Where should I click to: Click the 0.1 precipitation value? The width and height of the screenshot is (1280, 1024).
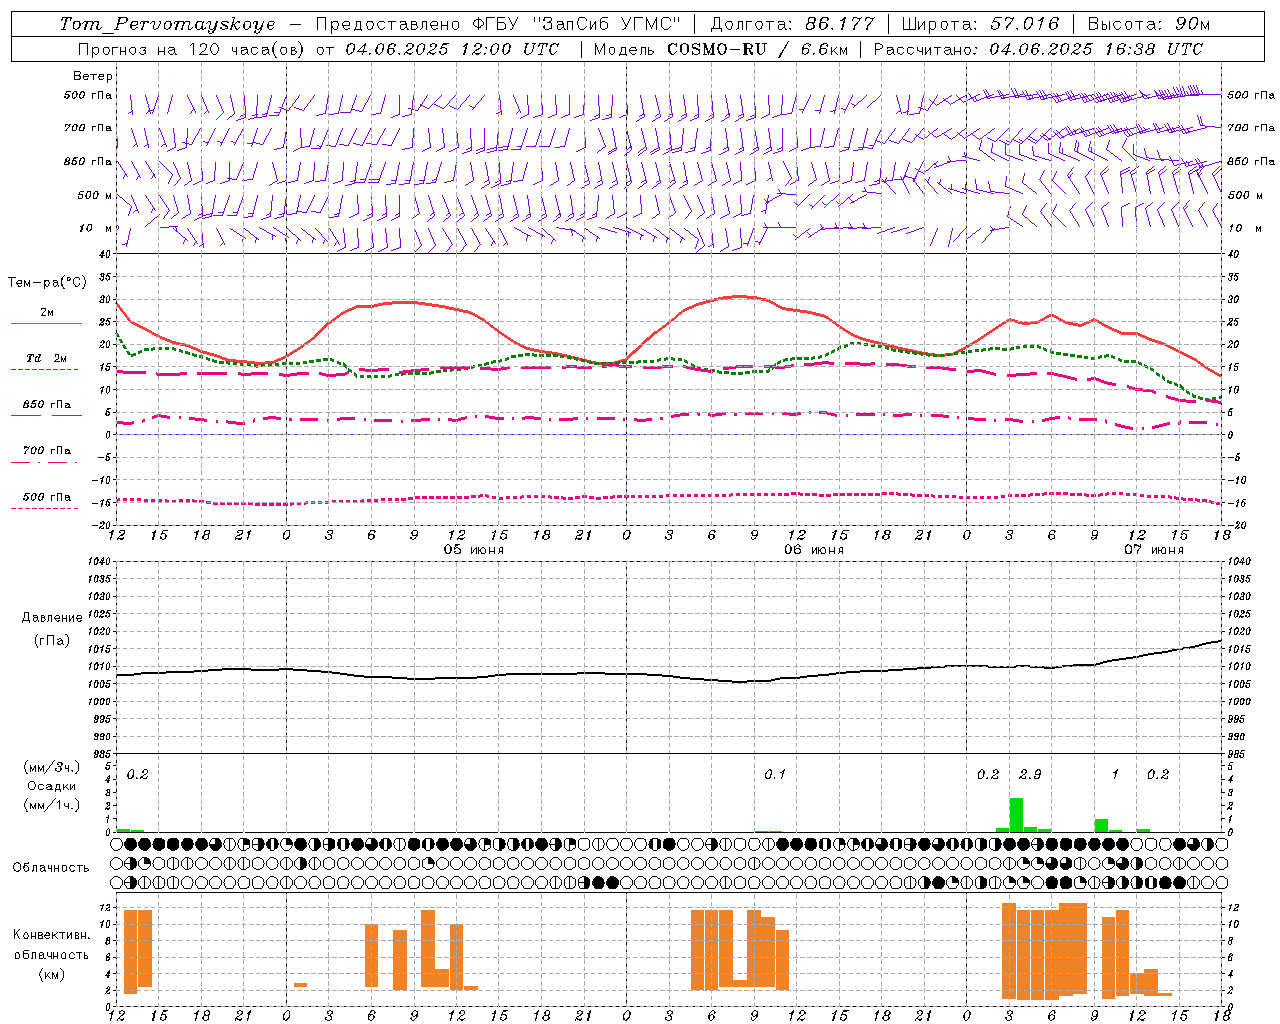[x=775, y=774]
